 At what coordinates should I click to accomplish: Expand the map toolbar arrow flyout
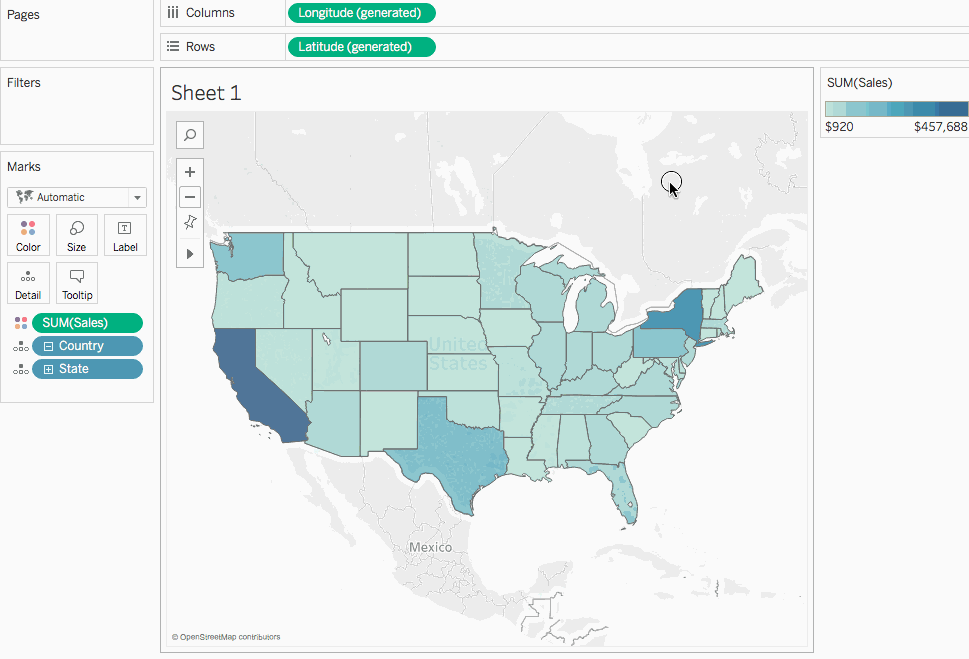pos(190,254)
